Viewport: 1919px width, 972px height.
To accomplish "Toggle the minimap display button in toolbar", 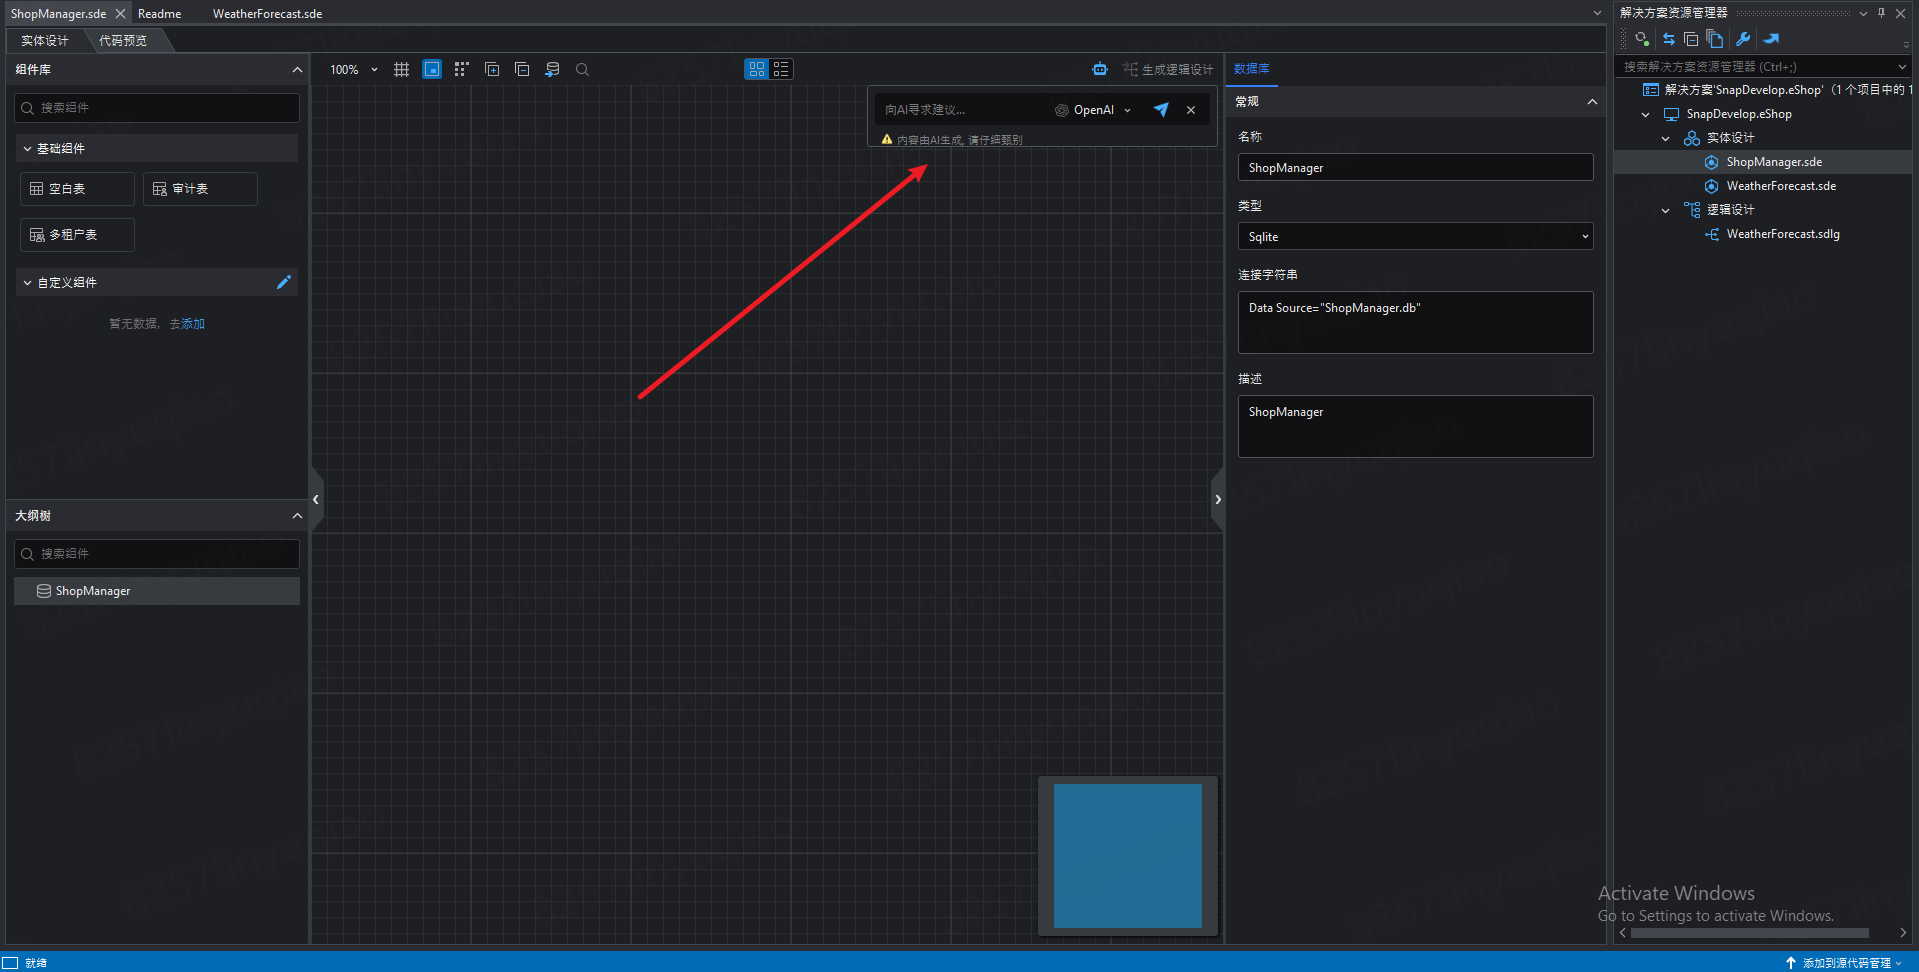I will click(432, 69).
